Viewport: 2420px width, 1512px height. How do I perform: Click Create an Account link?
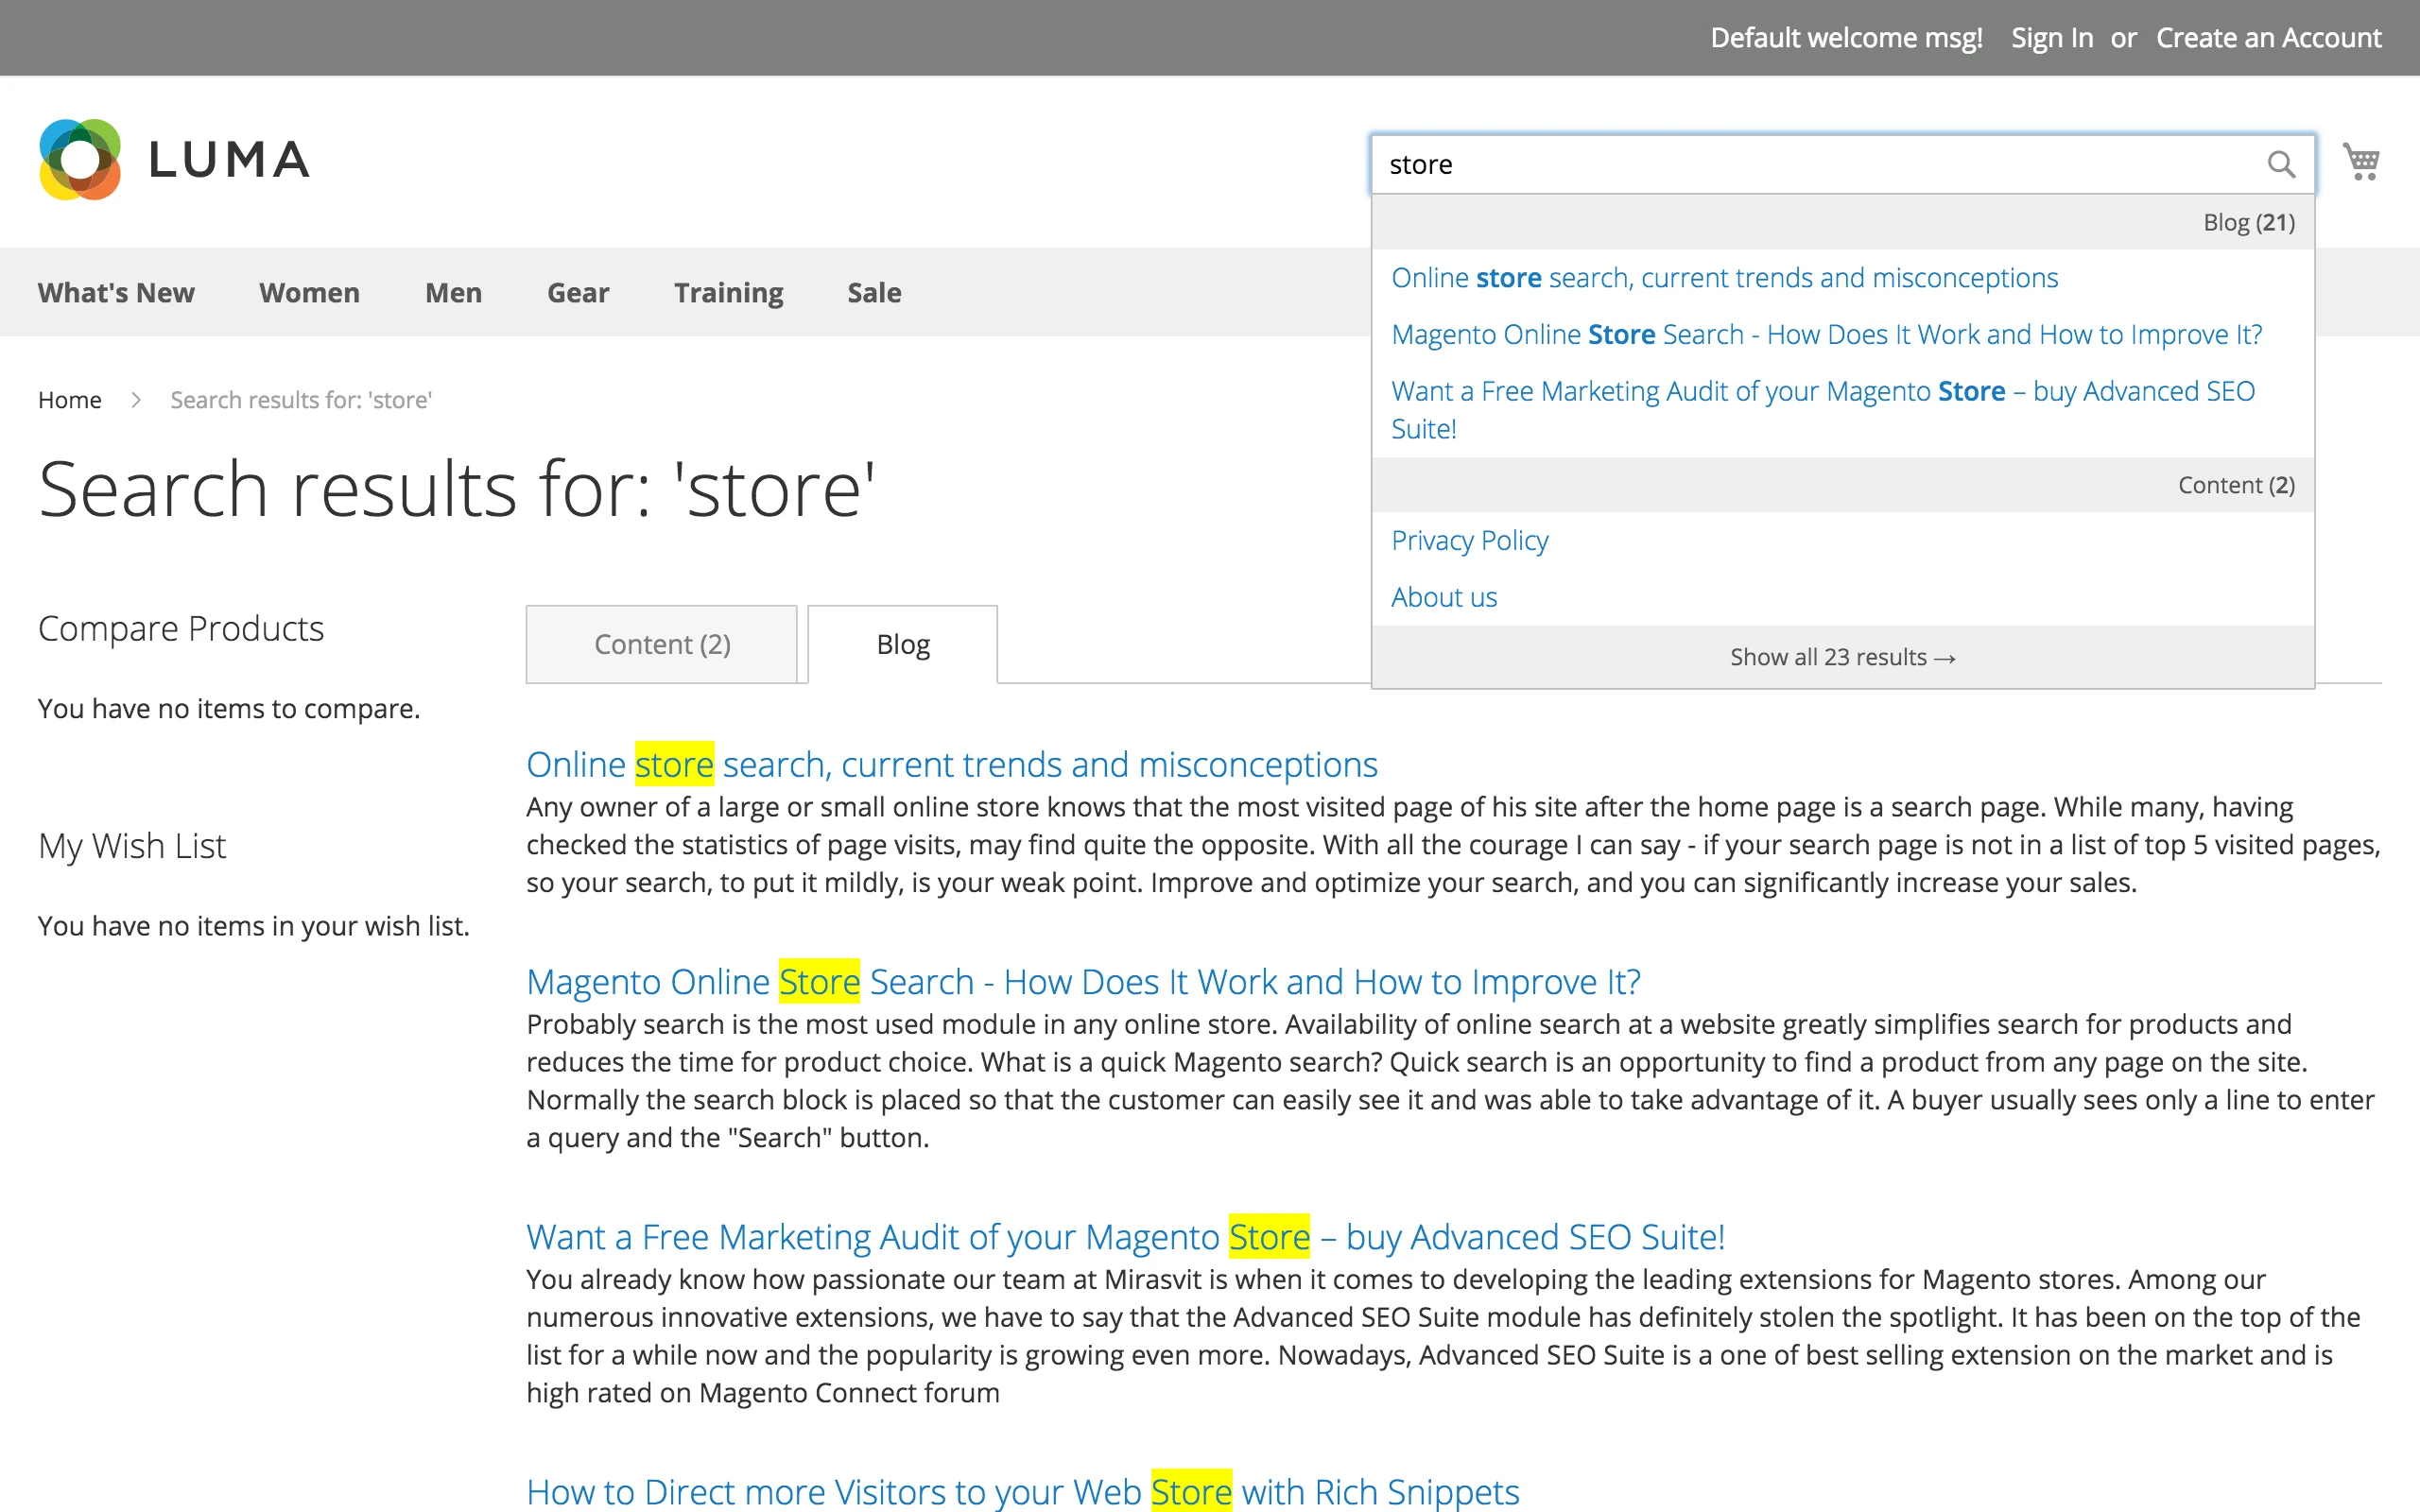coord(2268,38)
